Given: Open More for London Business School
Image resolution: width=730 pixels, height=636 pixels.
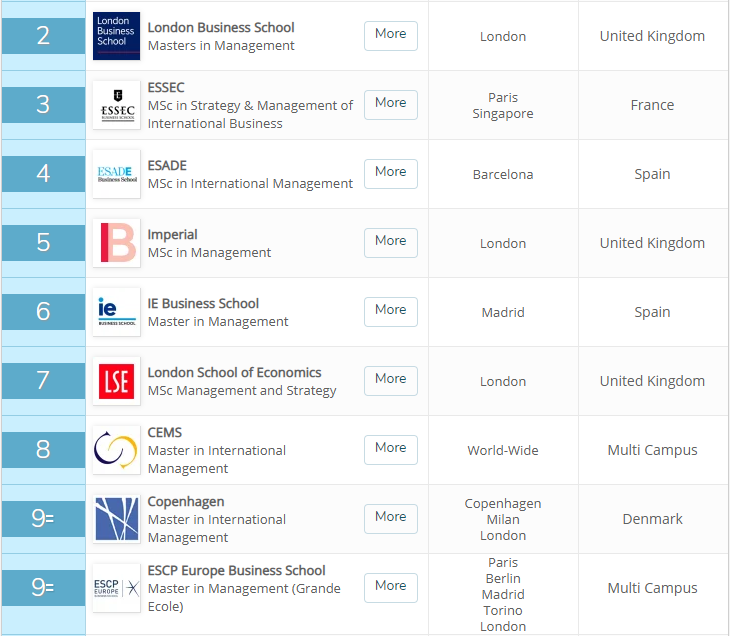Looking at the screenshot, I should click(x=391, y=36).
